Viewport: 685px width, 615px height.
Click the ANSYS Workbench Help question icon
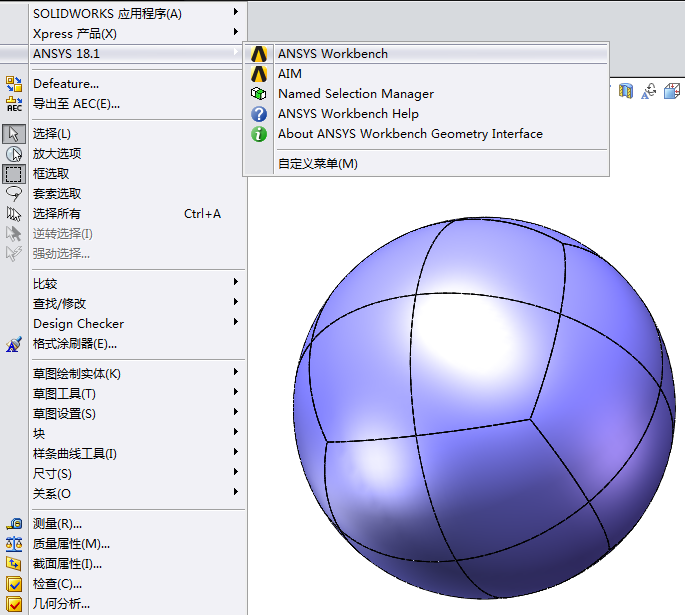(259, 114)
